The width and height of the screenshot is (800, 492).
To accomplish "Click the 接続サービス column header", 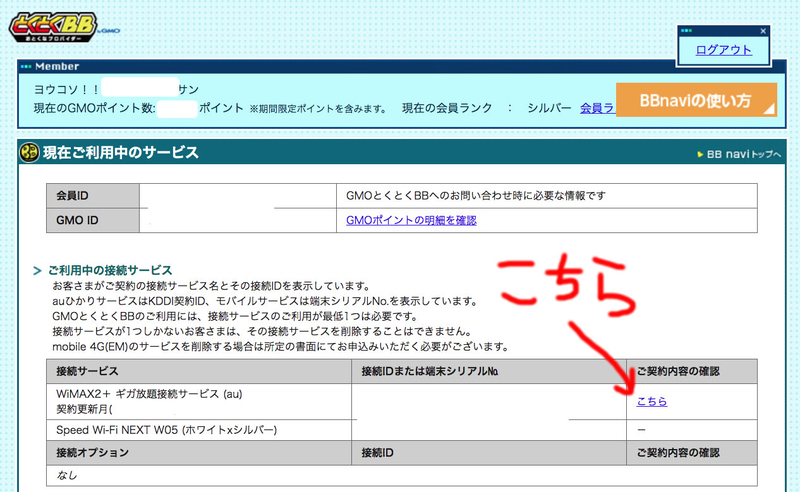I will click(199, 372).
